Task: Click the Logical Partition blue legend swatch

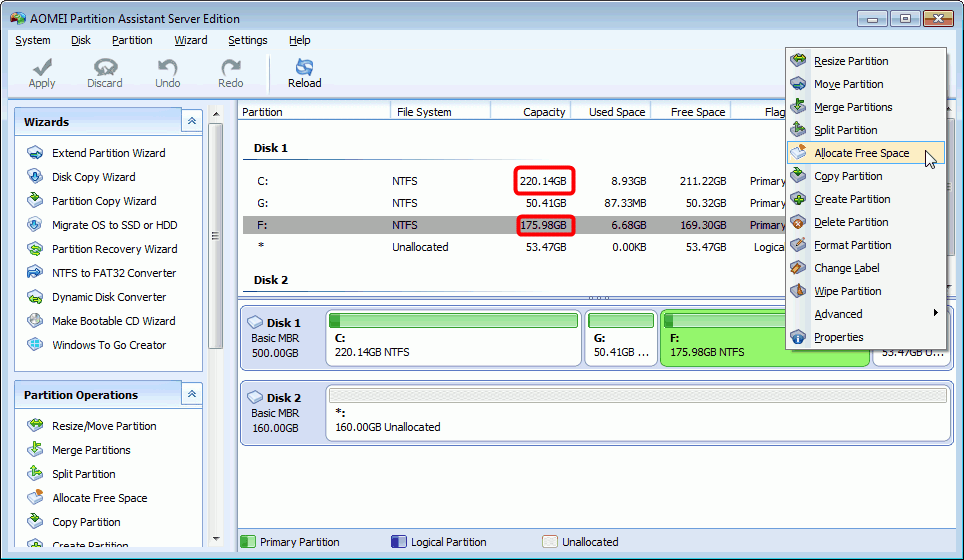Action: [x=398, y=542]
